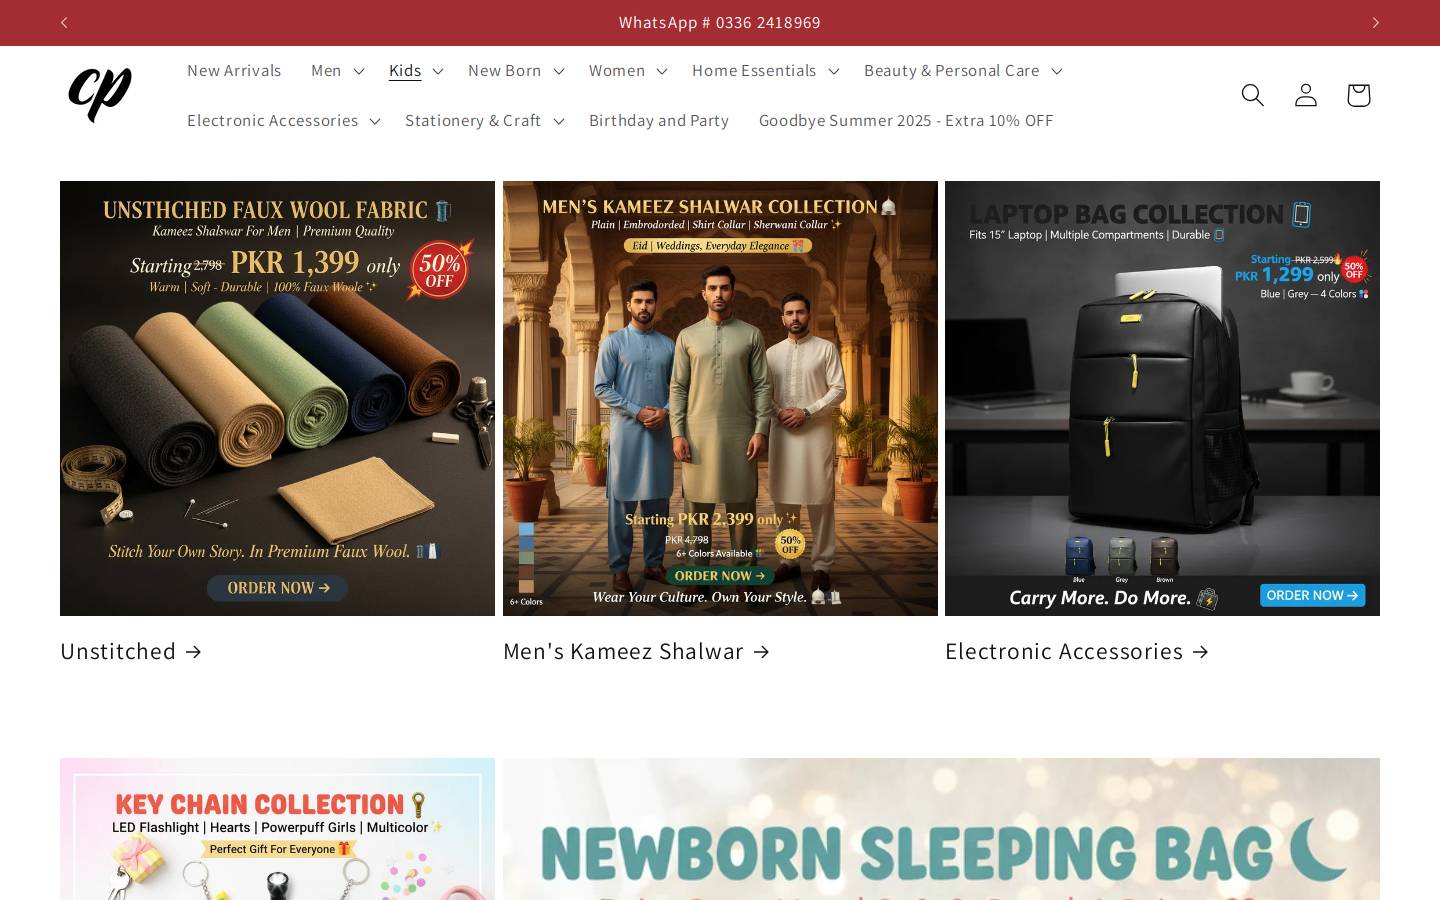The image size is (1440, 900).
Task: Open the search magnifier icon
Action: coord(1252,95)
